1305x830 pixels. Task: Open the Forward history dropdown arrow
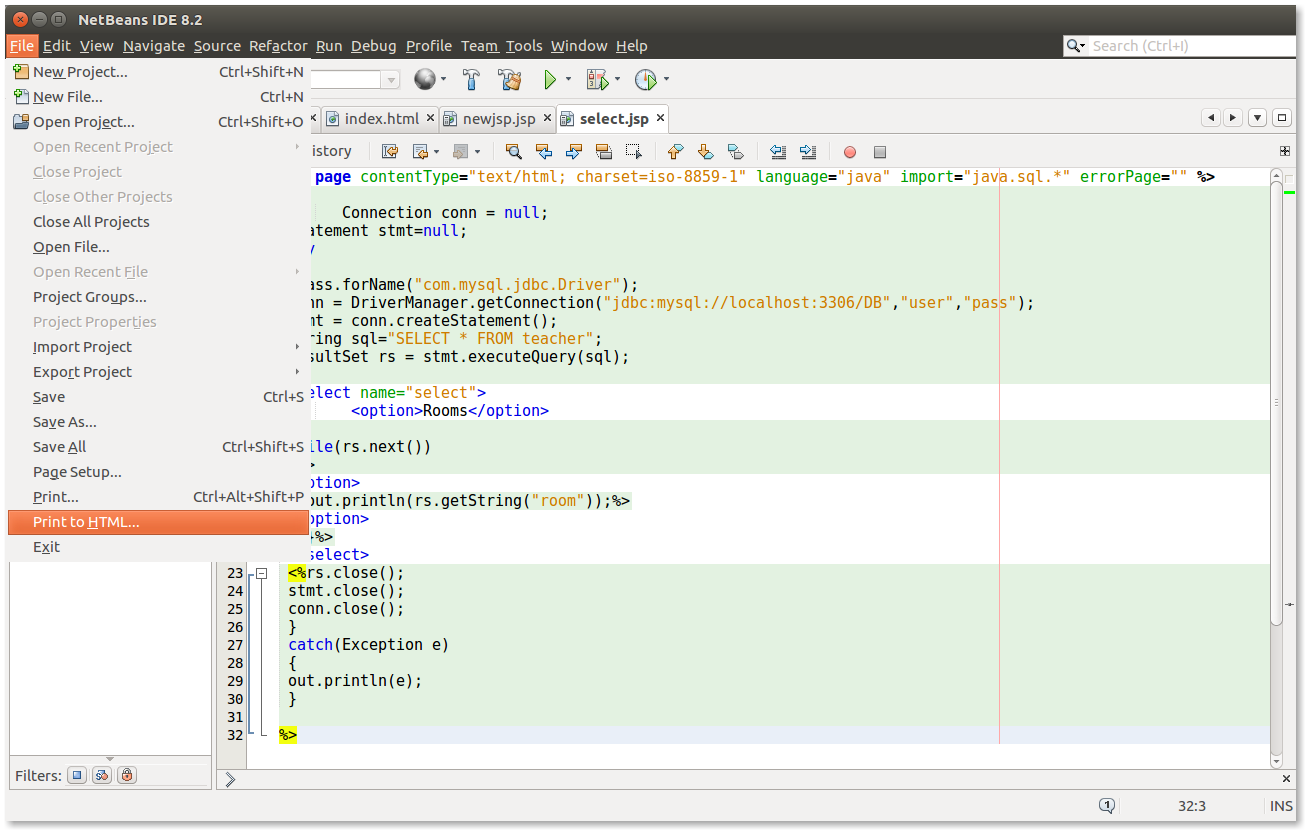pos(477,152)
